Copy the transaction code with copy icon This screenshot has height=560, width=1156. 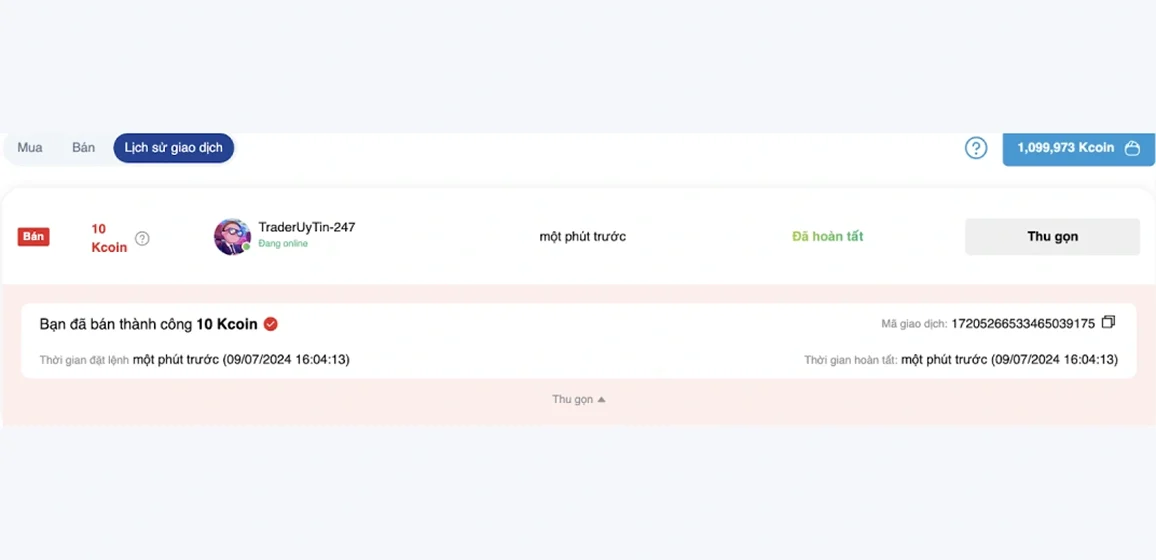[1108, 322]
